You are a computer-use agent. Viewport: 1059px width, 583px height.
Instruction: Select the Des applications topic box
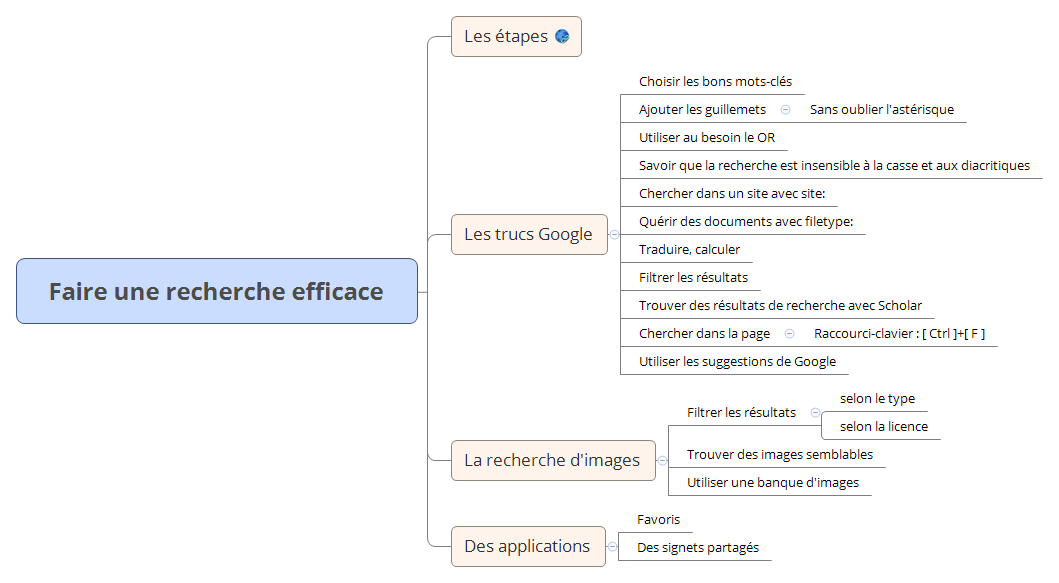tap(527, 546)
